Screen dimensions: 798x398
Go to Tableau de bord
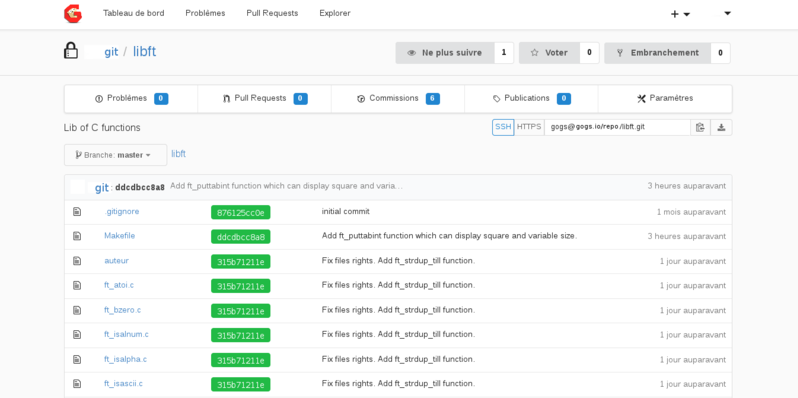133,13
